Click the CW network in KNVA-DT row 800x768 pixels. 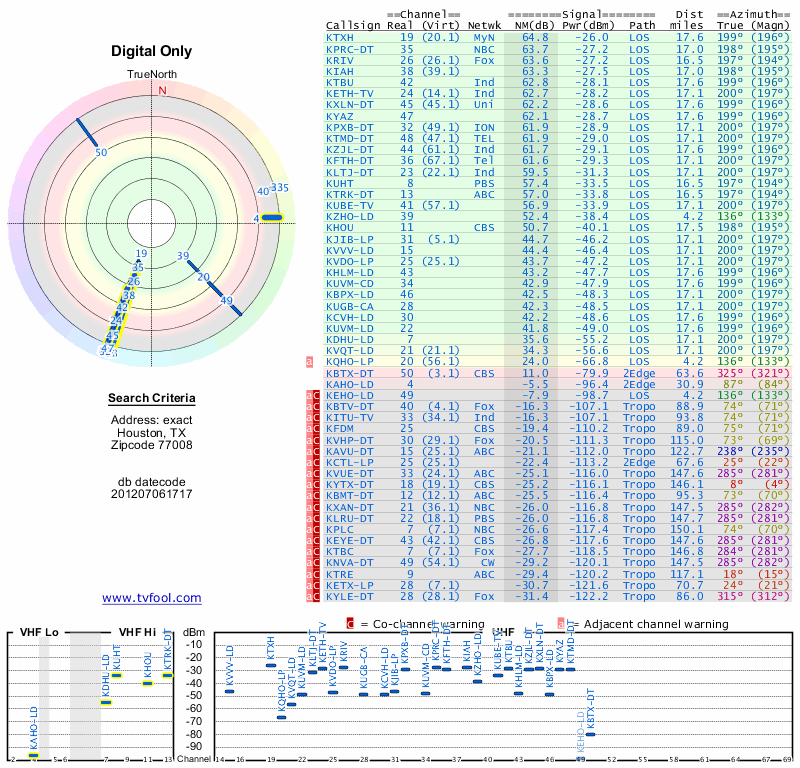tap(488, 563)
